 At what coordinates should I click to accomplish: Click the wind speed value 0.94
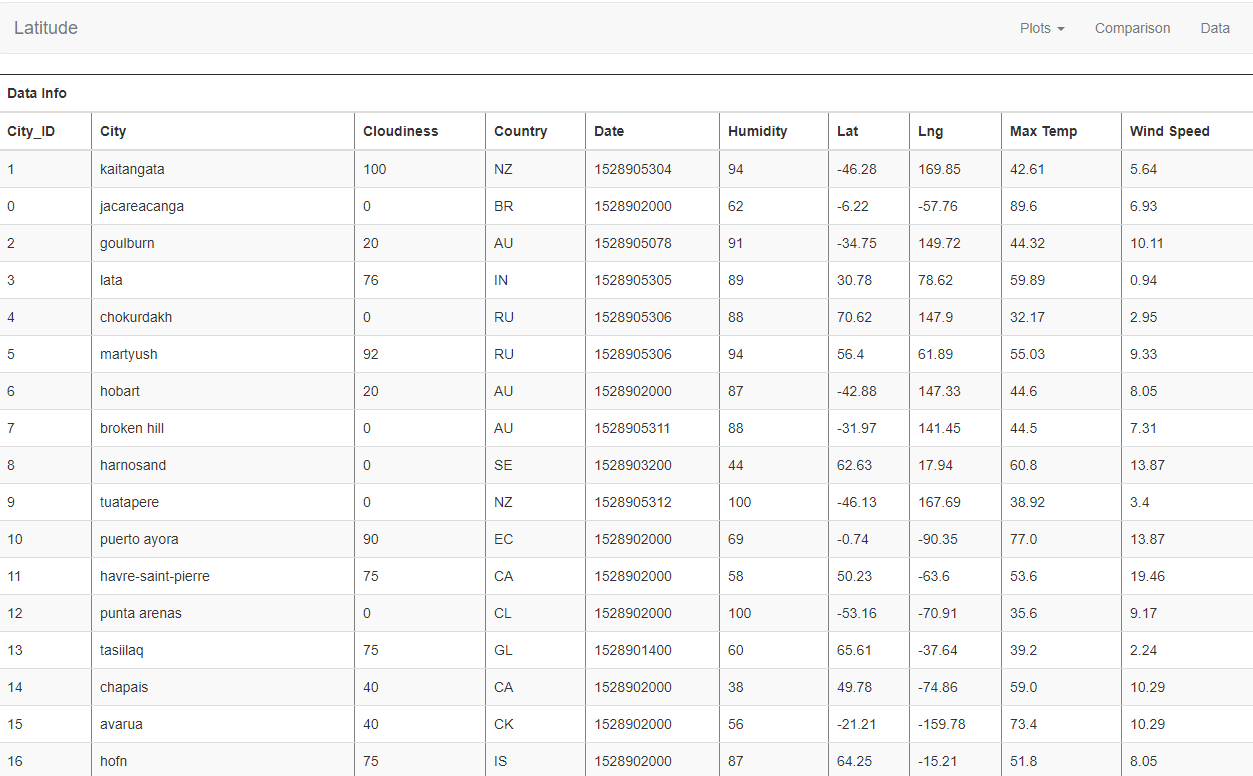1143,280
